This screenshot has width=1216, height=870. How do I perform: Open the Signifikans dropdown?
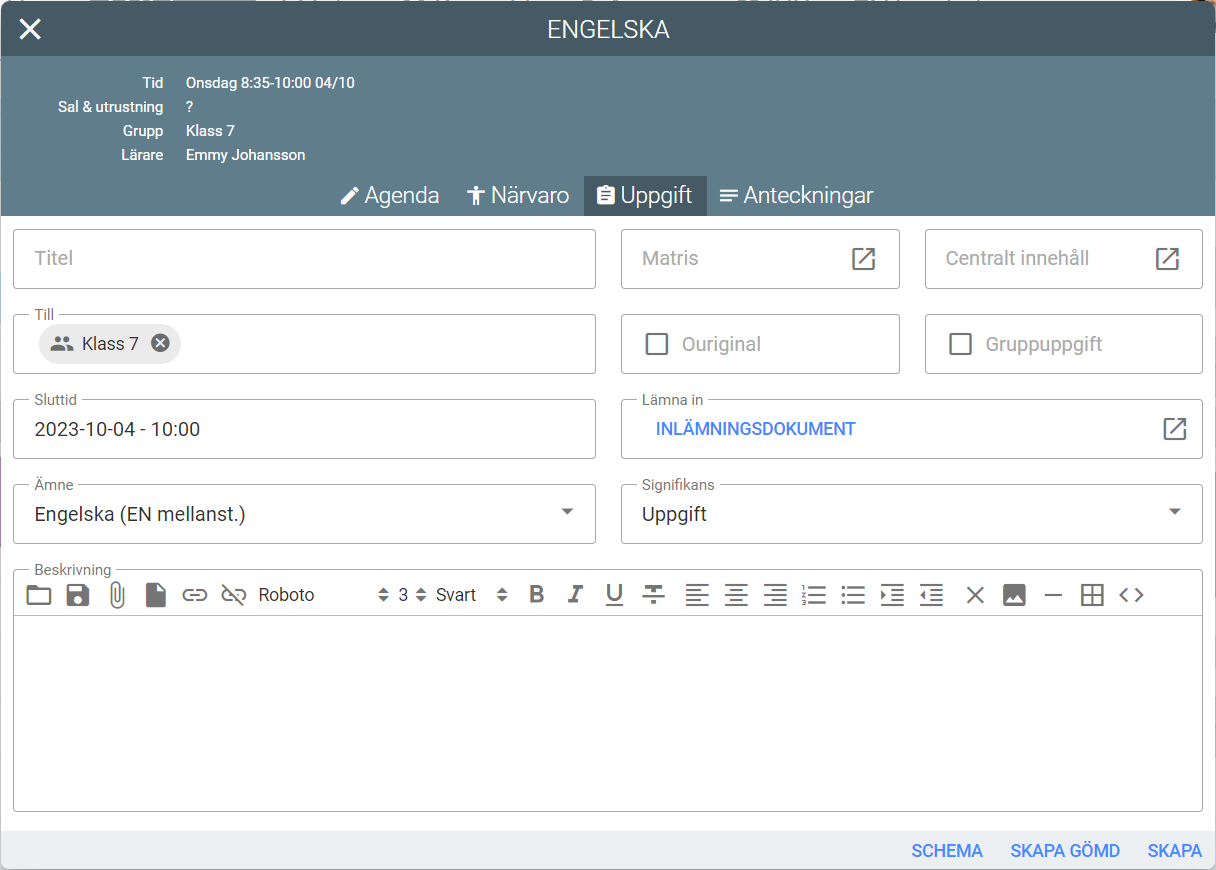pos(1174,512)
